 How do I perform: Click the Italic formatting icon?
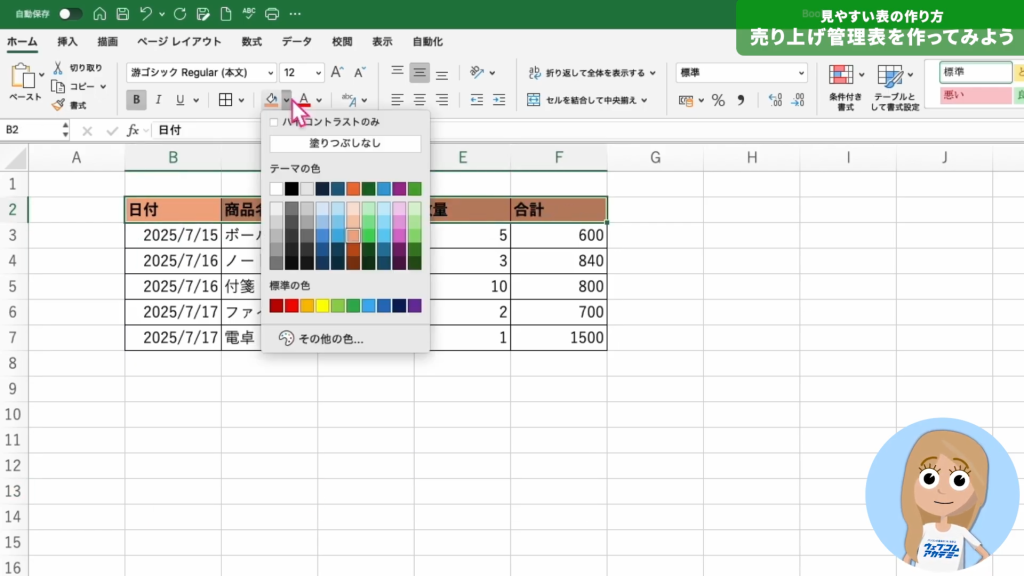158,100
